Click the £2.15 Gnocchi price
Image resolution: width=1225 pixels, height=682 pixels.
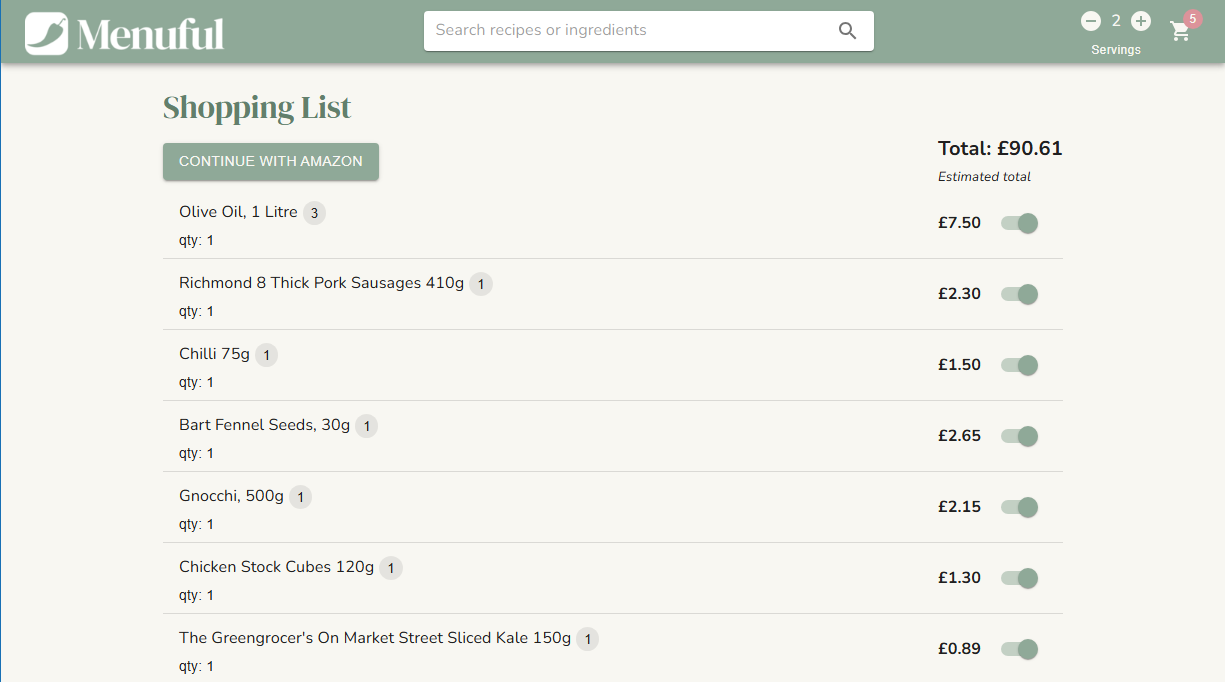(959, 507)
